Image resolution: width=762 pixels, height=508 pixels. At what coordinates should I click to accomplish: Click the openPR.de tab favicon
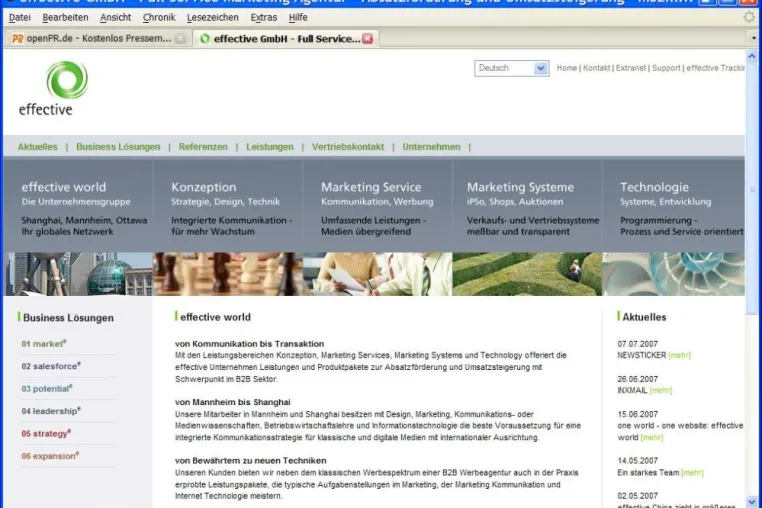pyautogui.click(x=17, y=39)
